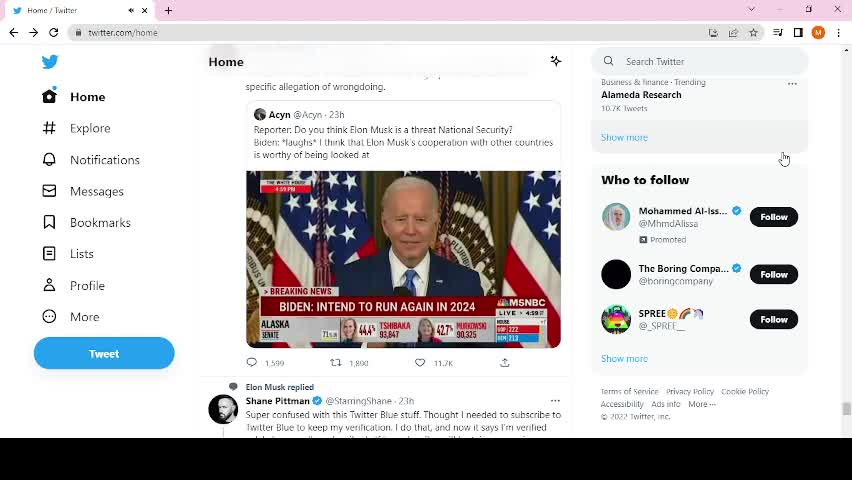This screenshot has height=480, width=852.
Task: Follow Mohammed Al-Issa account
Action: pos(773,217)
